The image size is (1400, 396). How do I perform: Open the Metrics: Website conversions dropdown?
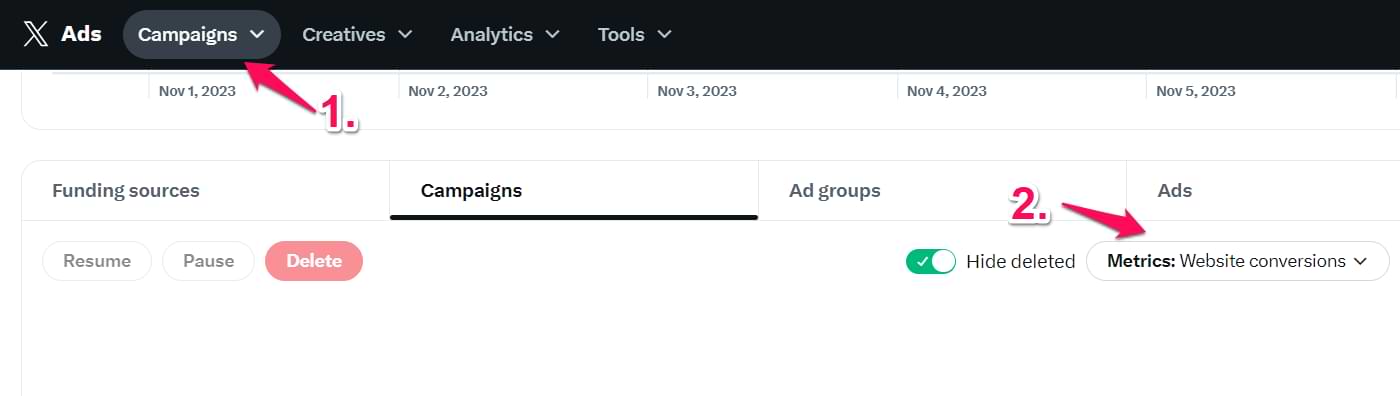point(1238,261)
